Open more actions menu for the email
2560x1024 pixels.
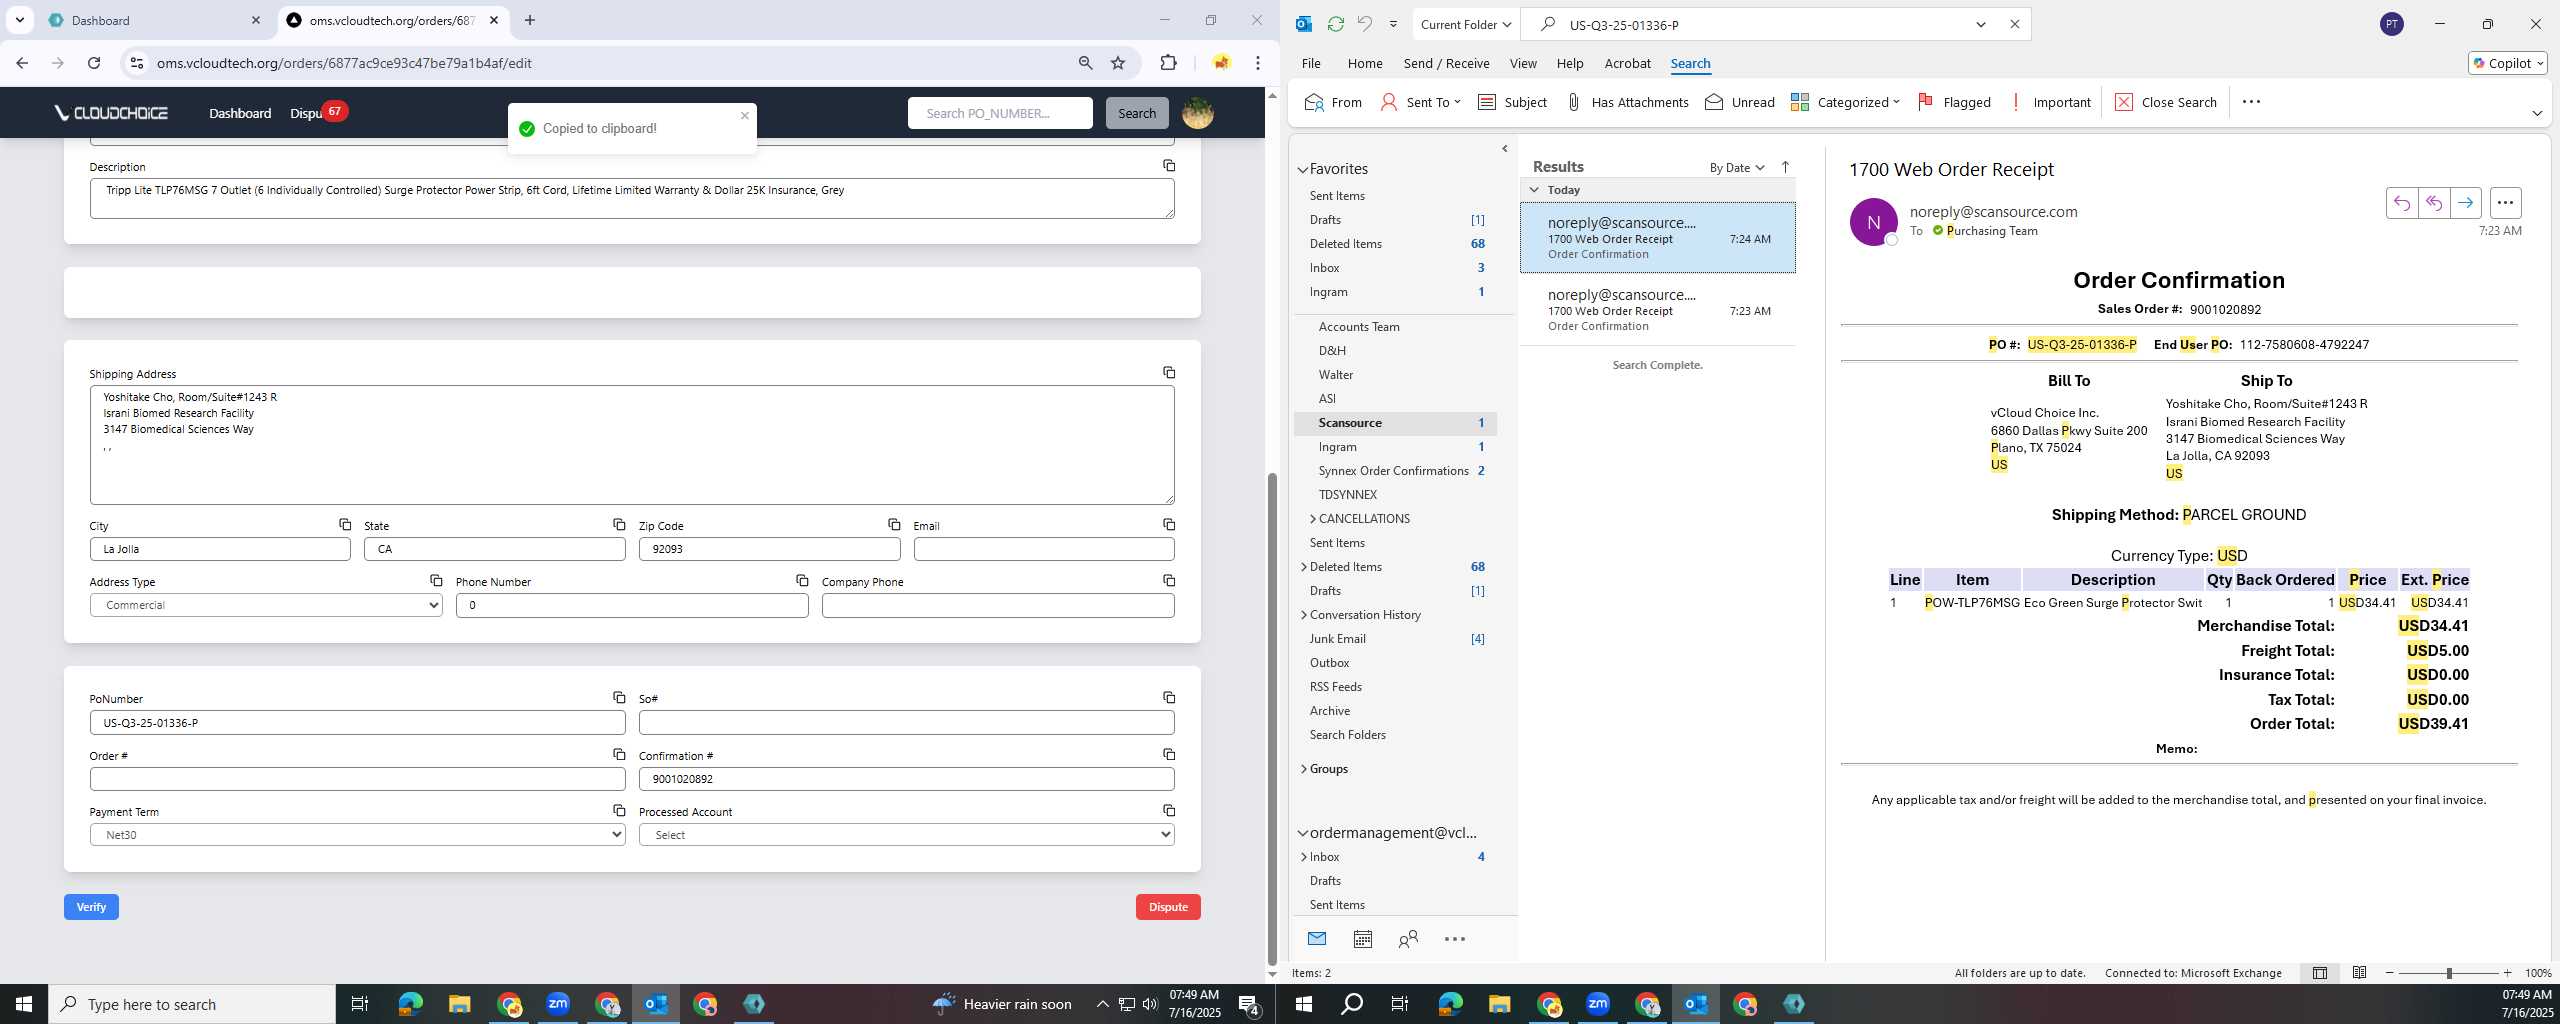[x=2505, y=203]
